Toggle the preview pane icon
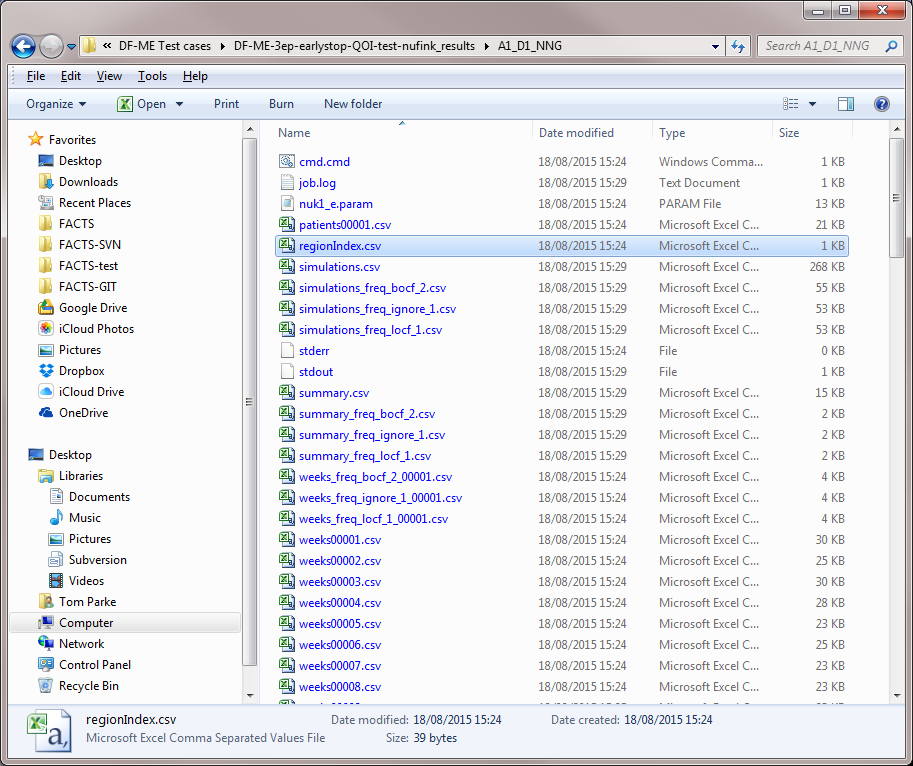This screenshot has width=913, height=766. pyautogui.click(x=846, y=104)
